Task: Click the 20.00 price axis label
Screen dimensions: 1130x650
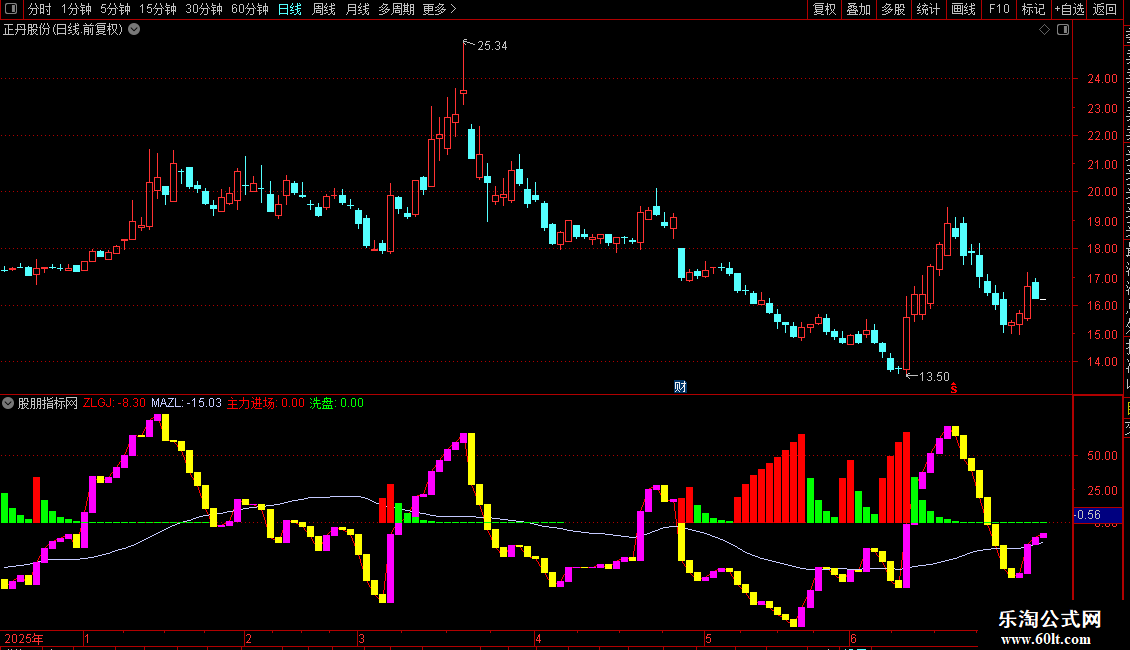Action: [1103, 192]
